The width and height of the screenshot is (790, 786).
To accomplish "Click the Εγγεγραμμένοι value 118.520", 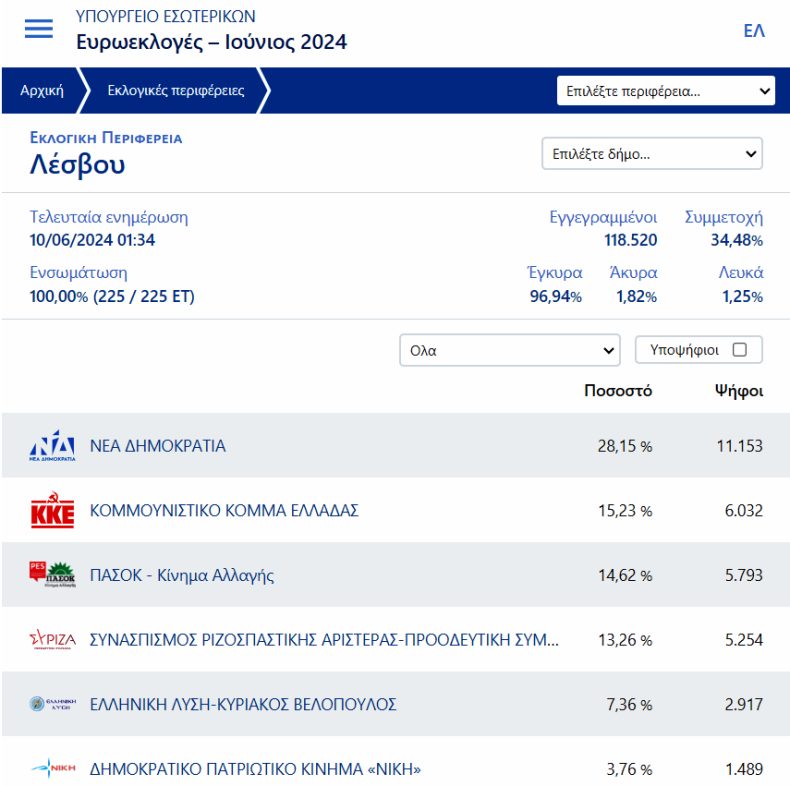I will click(631, 240).
